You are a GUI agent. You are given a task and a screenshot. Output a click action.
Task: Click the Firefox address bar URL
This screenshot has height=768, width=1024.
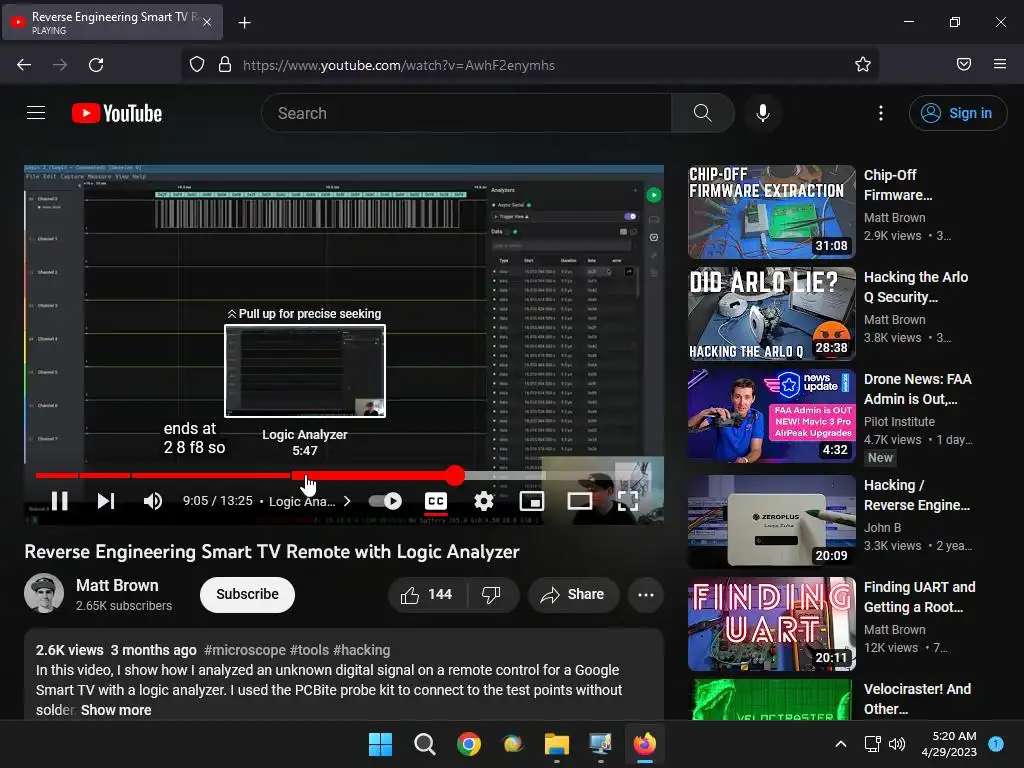398,65
